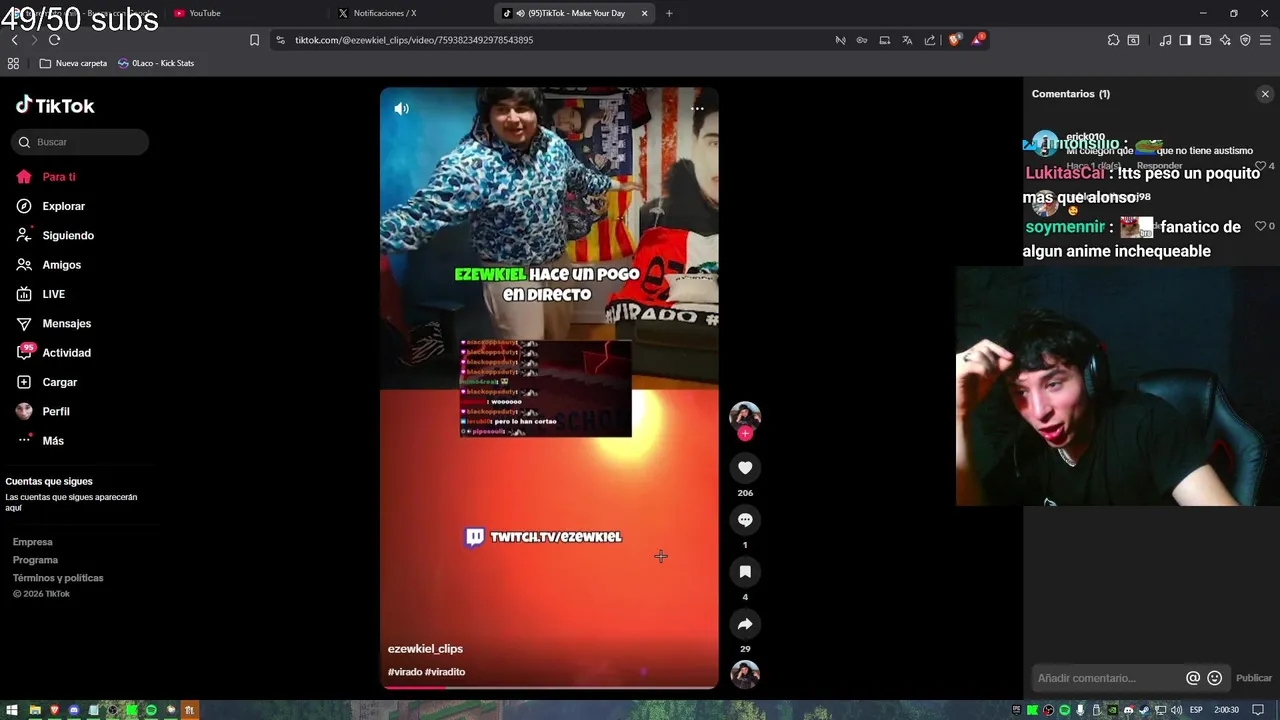The width and height of the screenshot is (1280, 720).
Task: Expand Programa footer section
Action: [x=35, y=560]
